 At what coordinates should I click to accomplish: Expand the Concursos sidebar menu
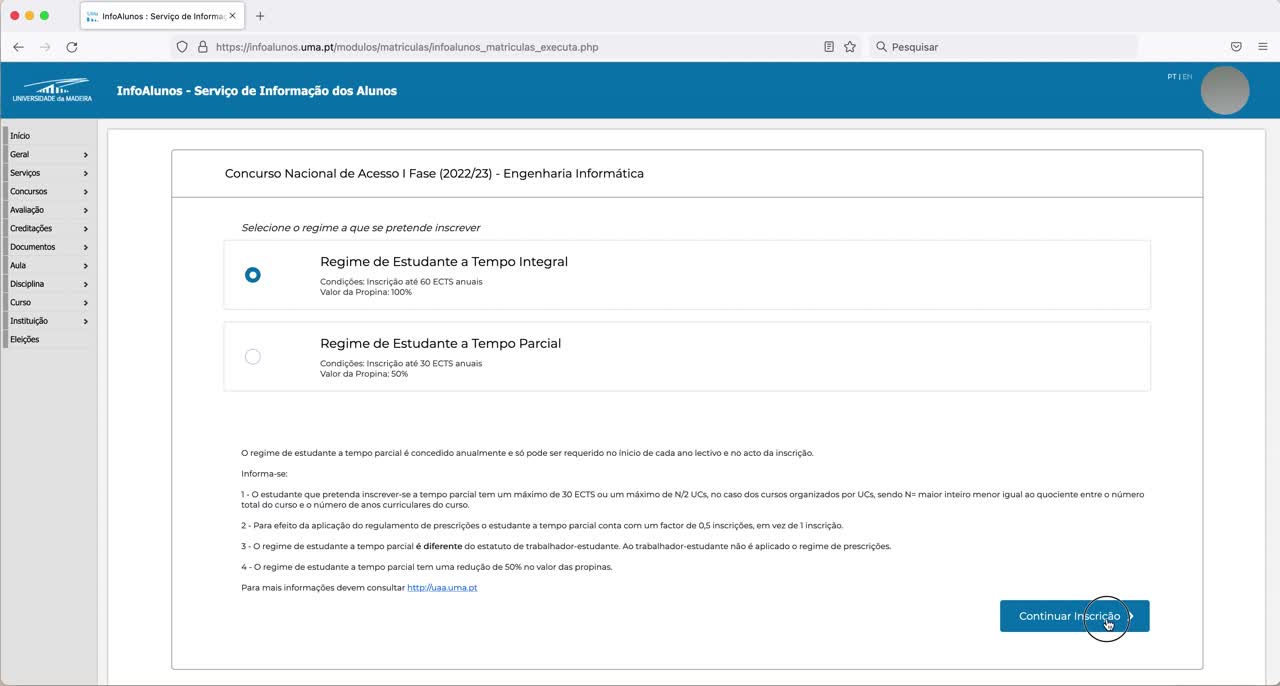click(x=47, y=192)
